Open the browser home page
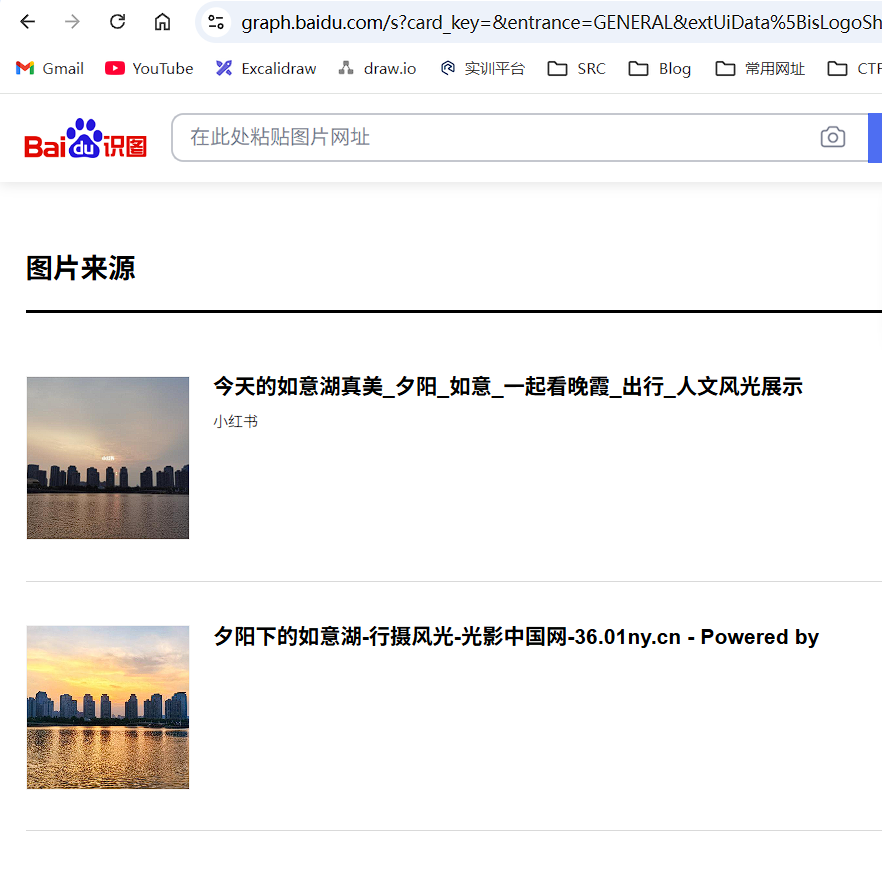This screenshot has width=882, height=881. pyautogui.click(x=162, y=22)
